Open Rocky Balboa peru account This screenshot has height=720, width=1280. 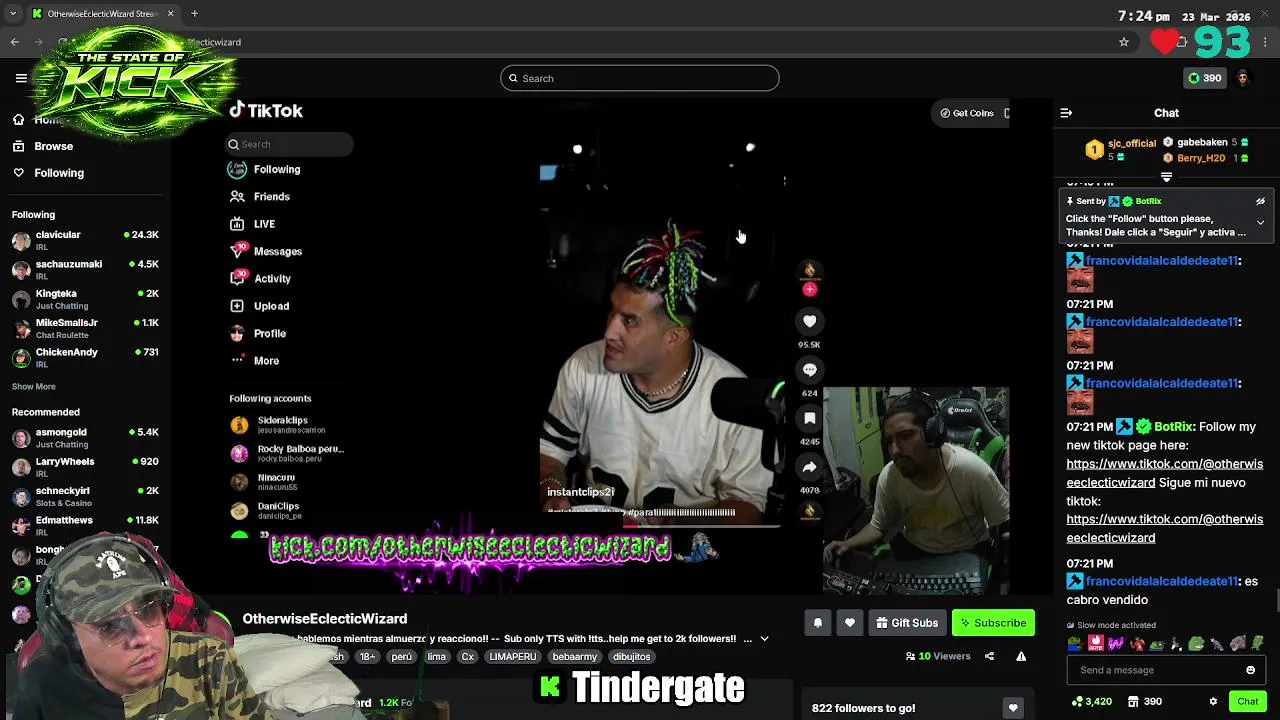[287, 453]
